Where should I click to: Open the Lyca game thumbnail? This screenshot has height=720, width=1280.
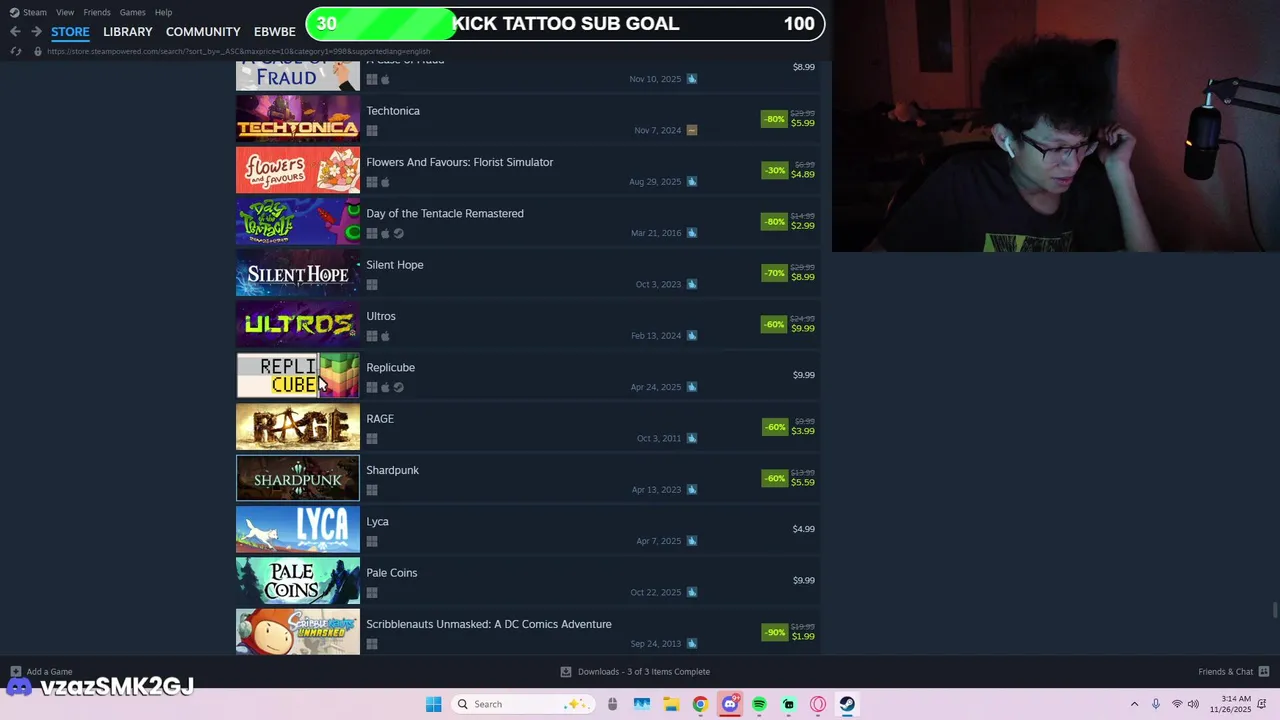click(x=297, y=529)
